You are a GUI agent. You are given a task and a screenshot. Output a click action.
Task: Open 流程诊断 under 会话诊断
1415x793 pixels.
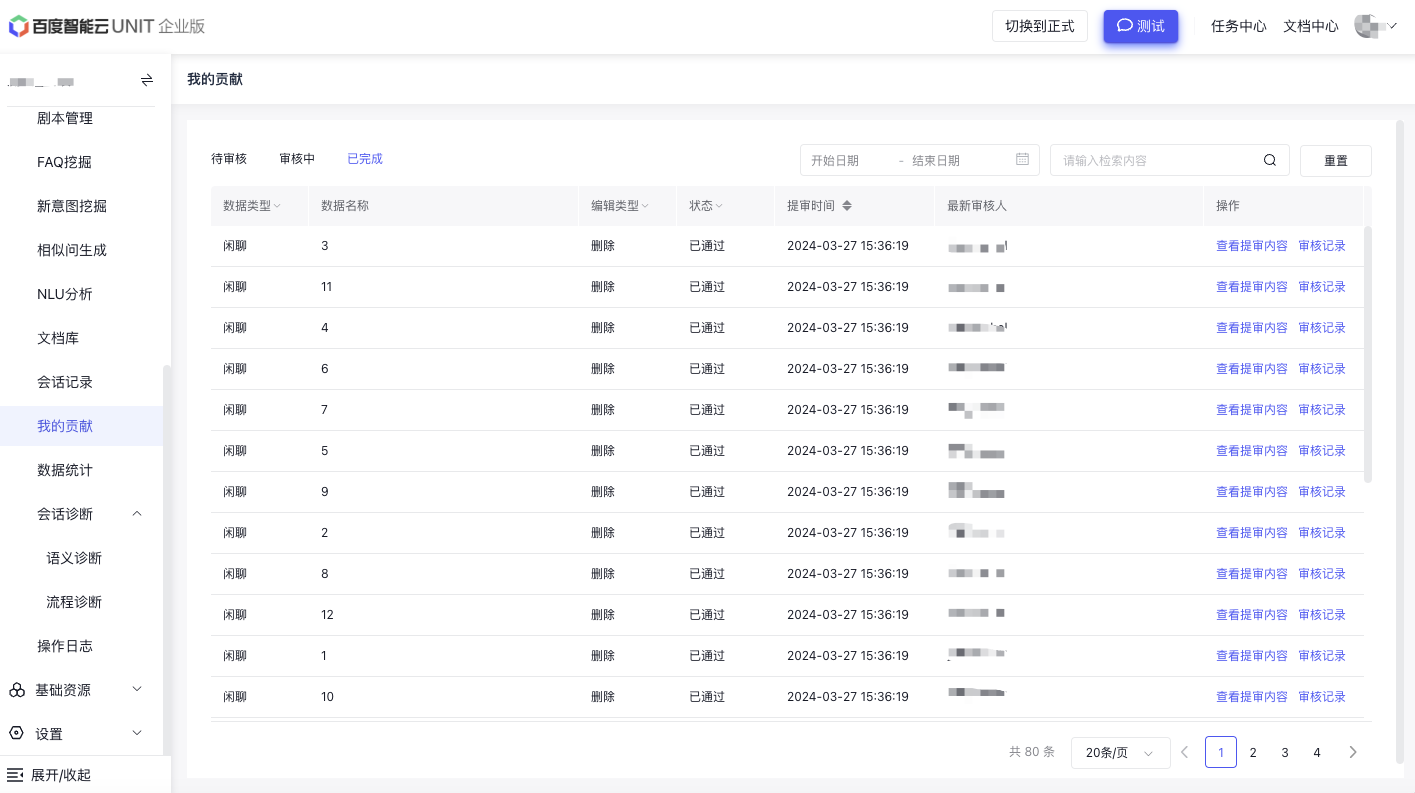74,602
